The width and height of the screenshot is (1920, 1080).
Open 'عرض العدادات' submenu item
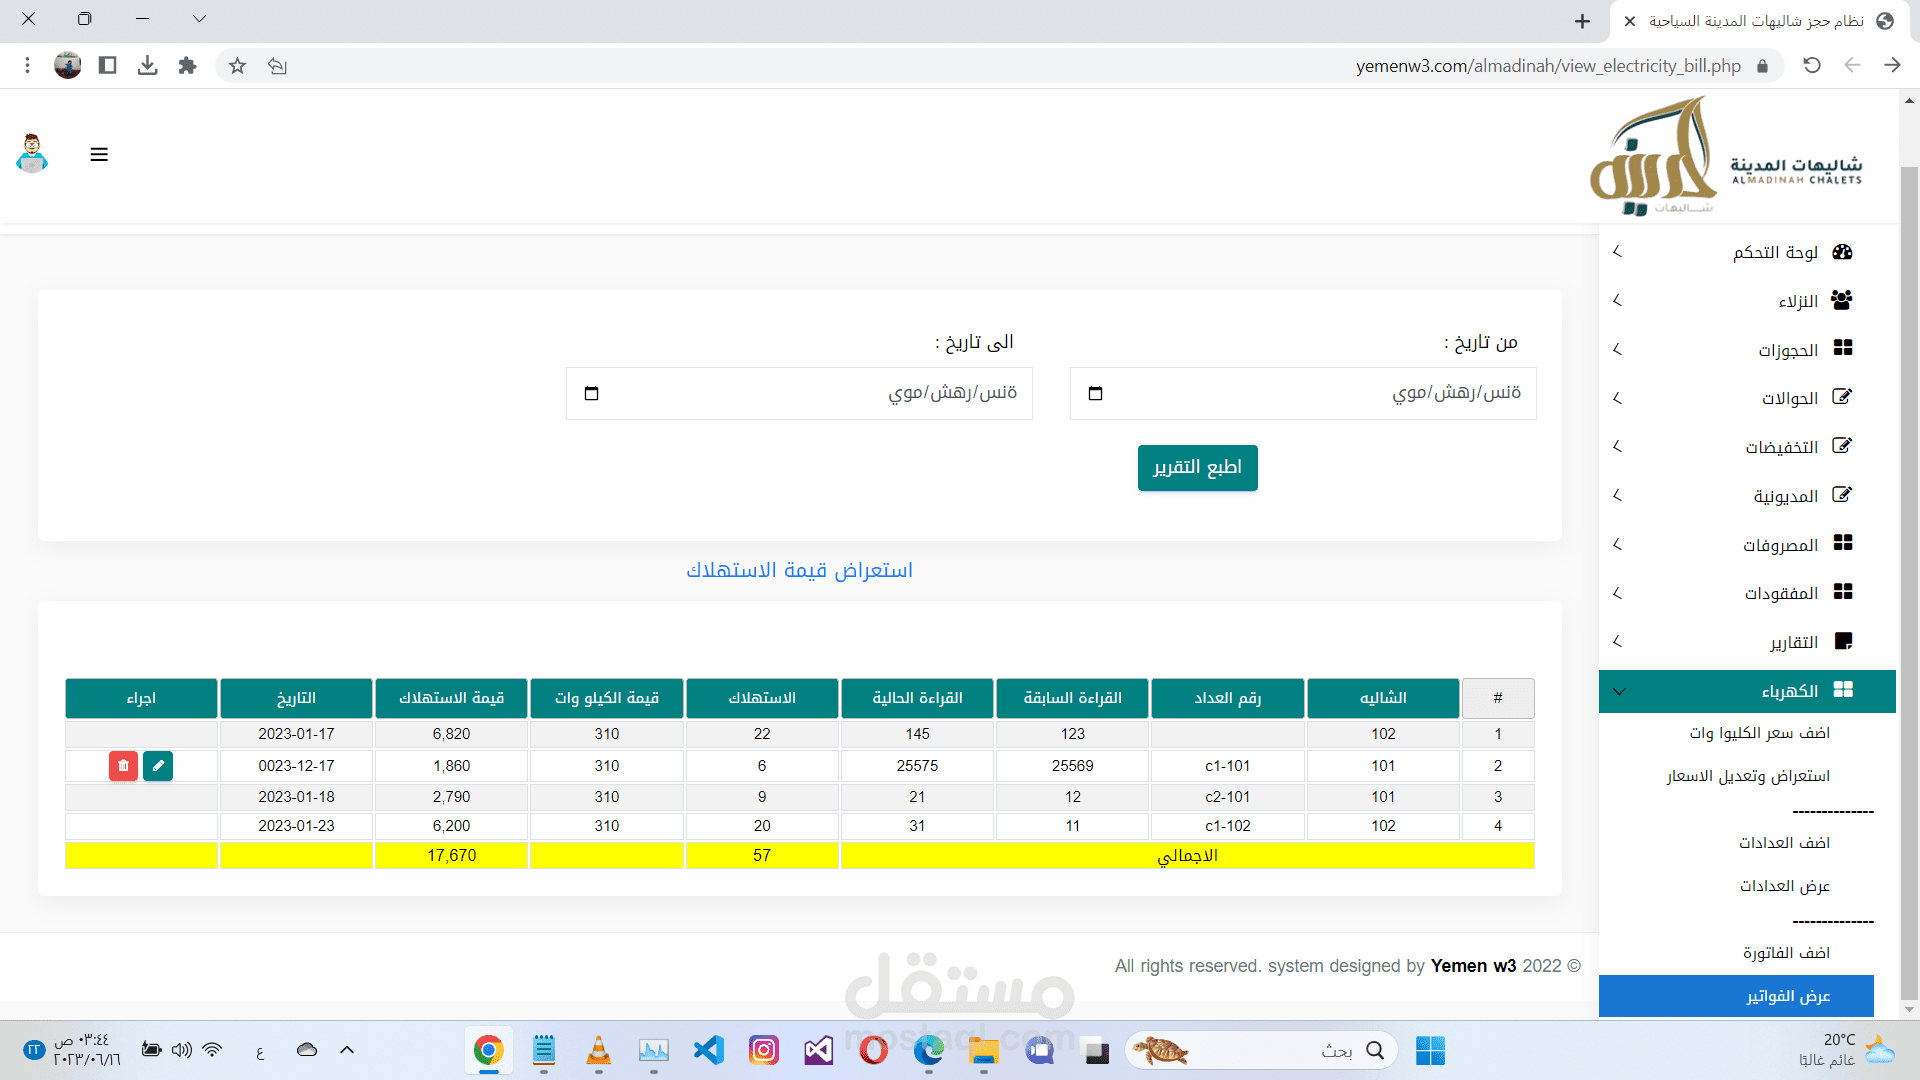(1784, 886)
